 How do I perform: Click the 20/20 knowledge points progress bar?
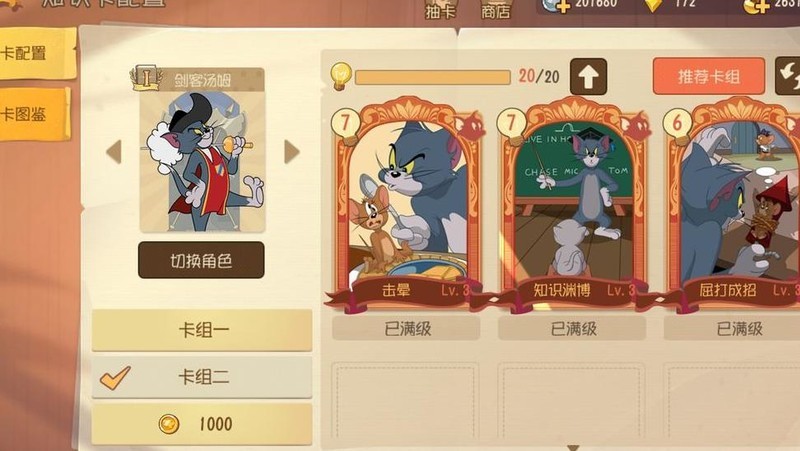(x=433, y=78)
